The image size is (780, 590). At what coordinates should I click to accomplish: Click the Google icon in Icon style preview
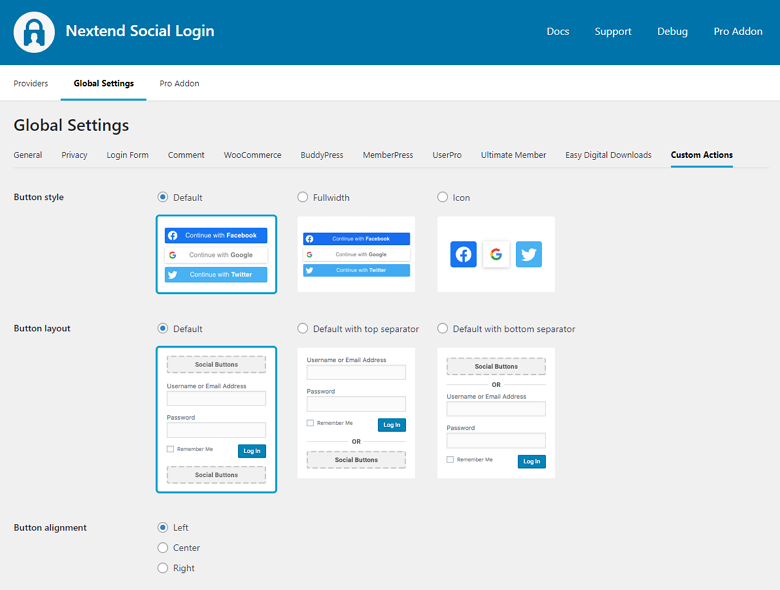496,254
